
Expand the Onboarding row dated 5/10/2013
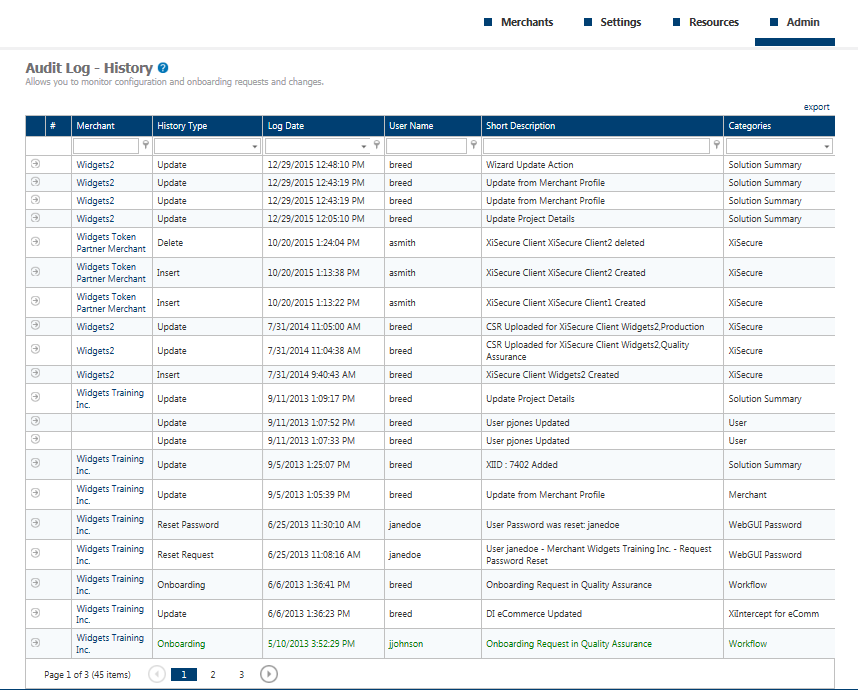(35, 644)
